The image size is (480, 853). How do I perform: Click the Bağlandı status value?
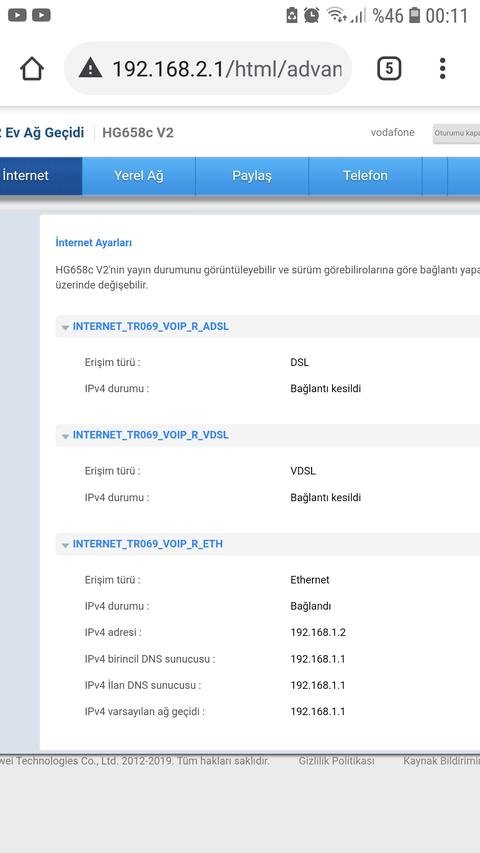pos(311,606)
